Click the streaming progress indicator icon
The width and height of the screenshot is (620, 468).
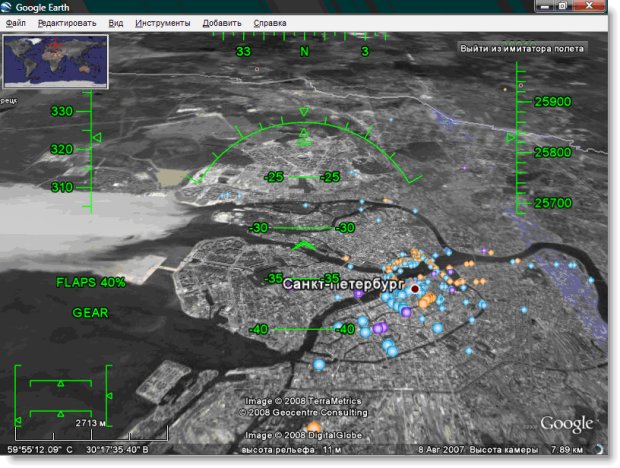[x=599, y=449]
